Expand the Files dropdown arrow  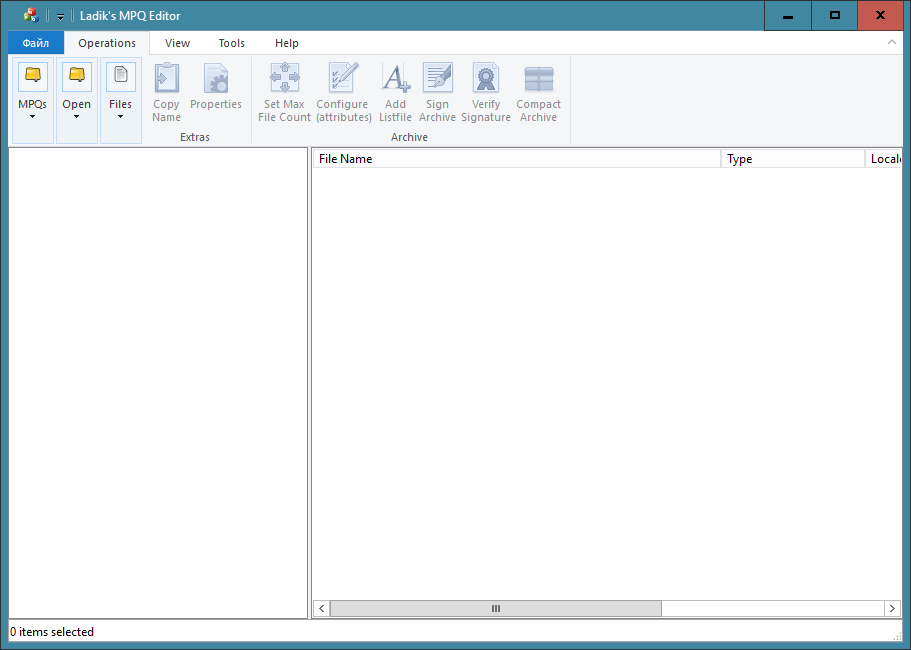pyautogui.click(x=120, y=117)
